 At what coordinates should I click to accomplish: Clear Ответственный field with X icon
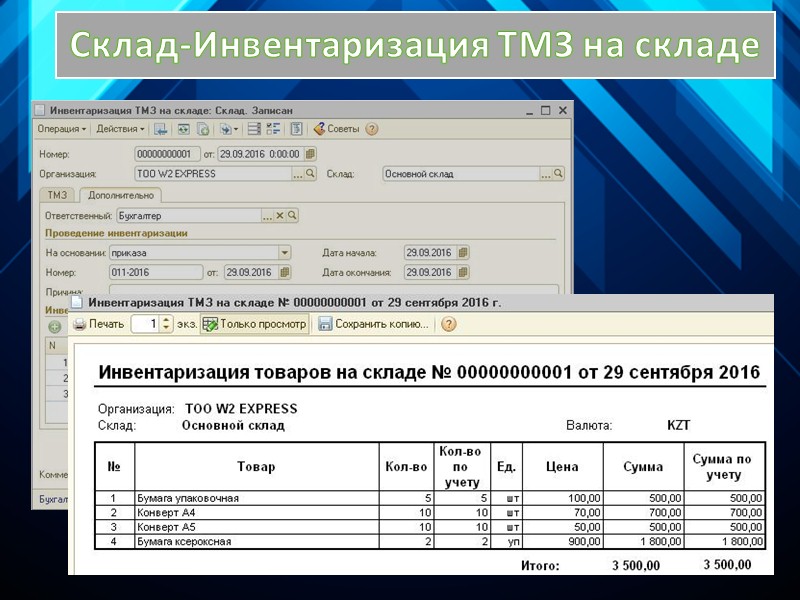click(x=280, y=216)
